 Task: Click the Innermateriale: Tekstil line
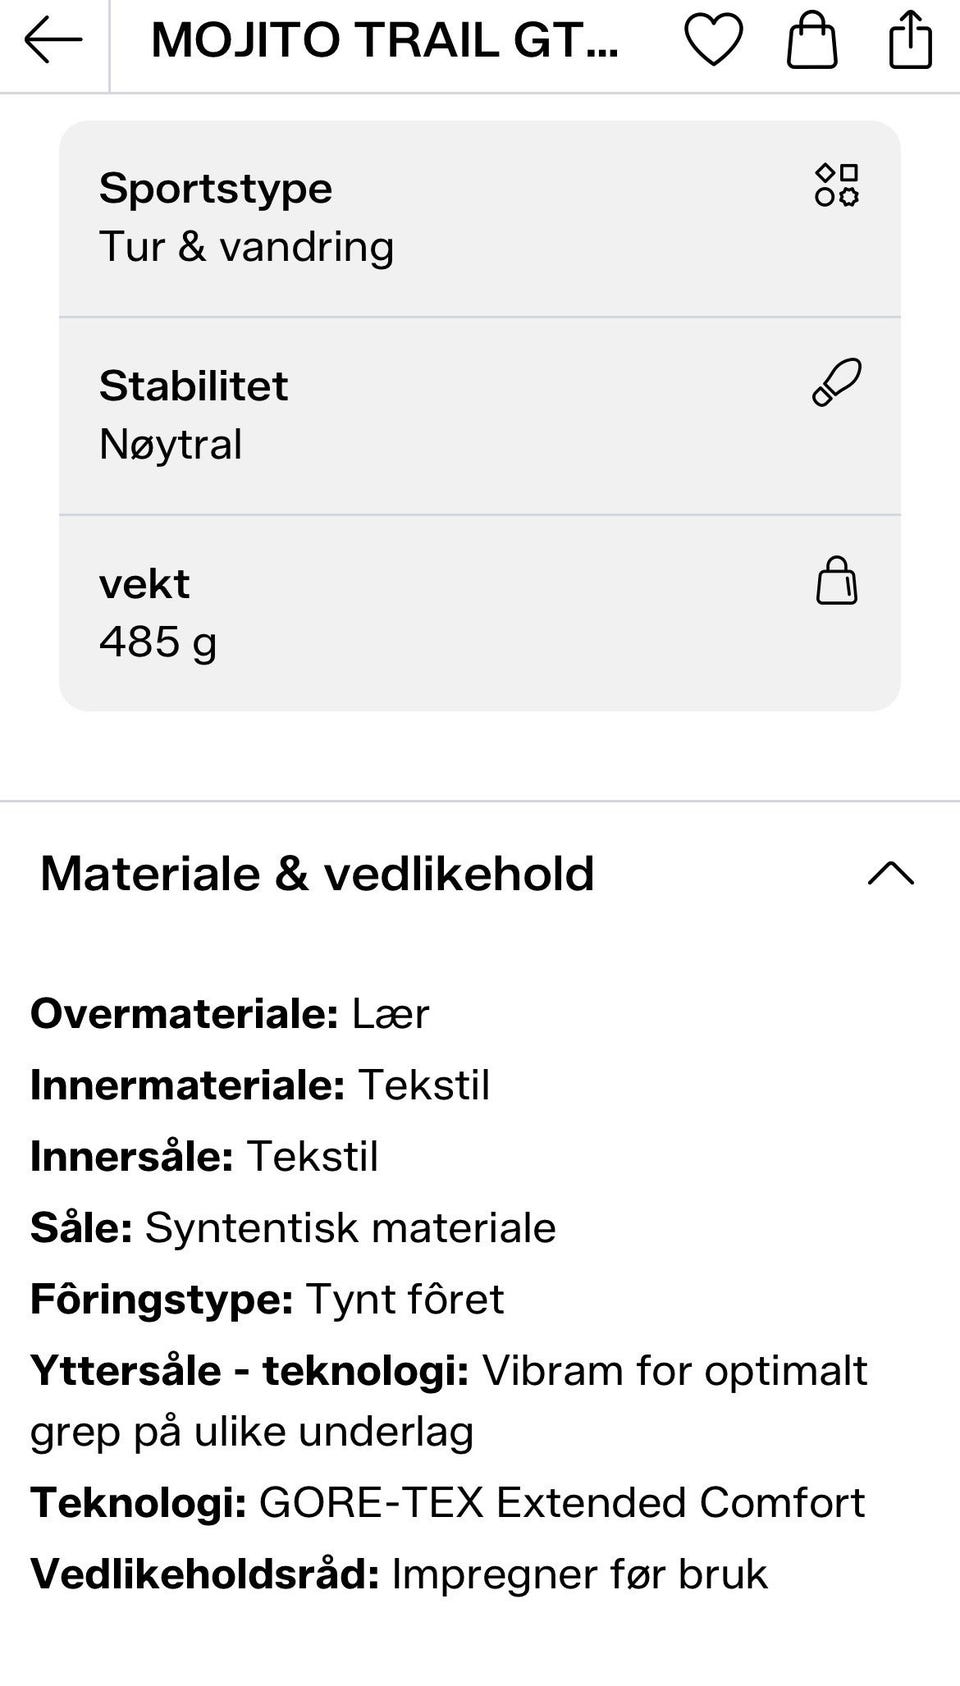[x=260, y=1085]
